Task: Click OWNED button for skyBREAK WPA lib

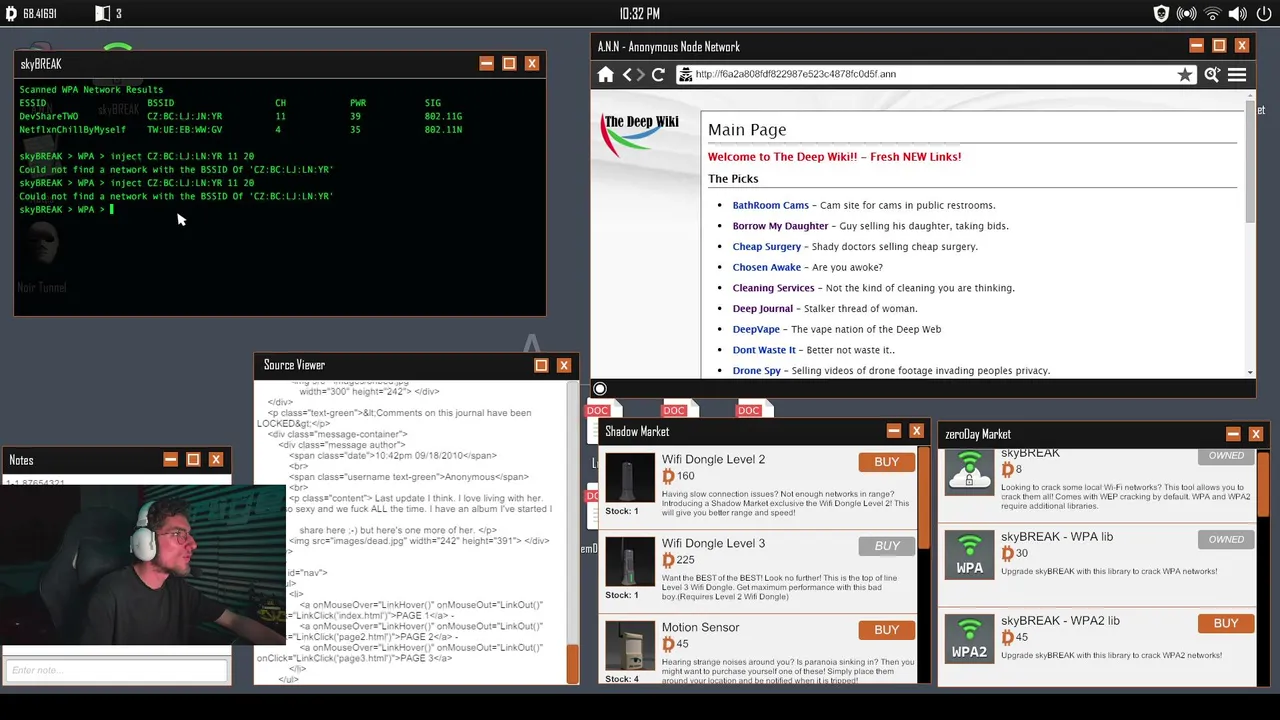Action: point(1225,540)
